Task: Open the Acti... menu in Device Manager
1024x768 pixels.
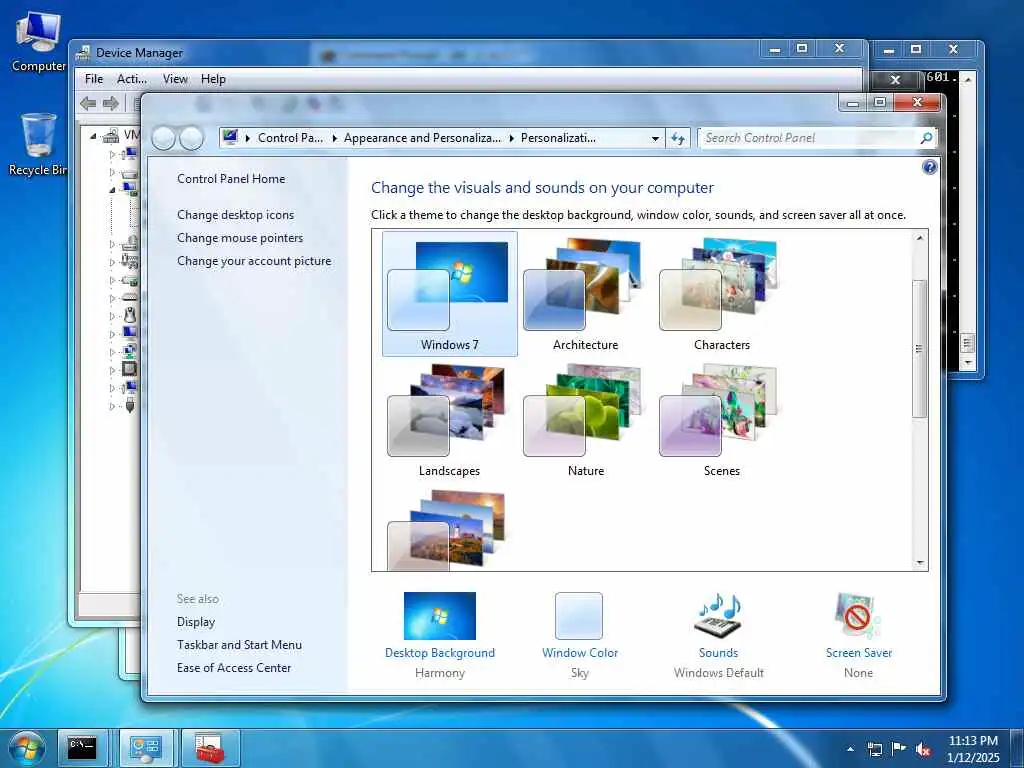Action: tap(132, 79)
